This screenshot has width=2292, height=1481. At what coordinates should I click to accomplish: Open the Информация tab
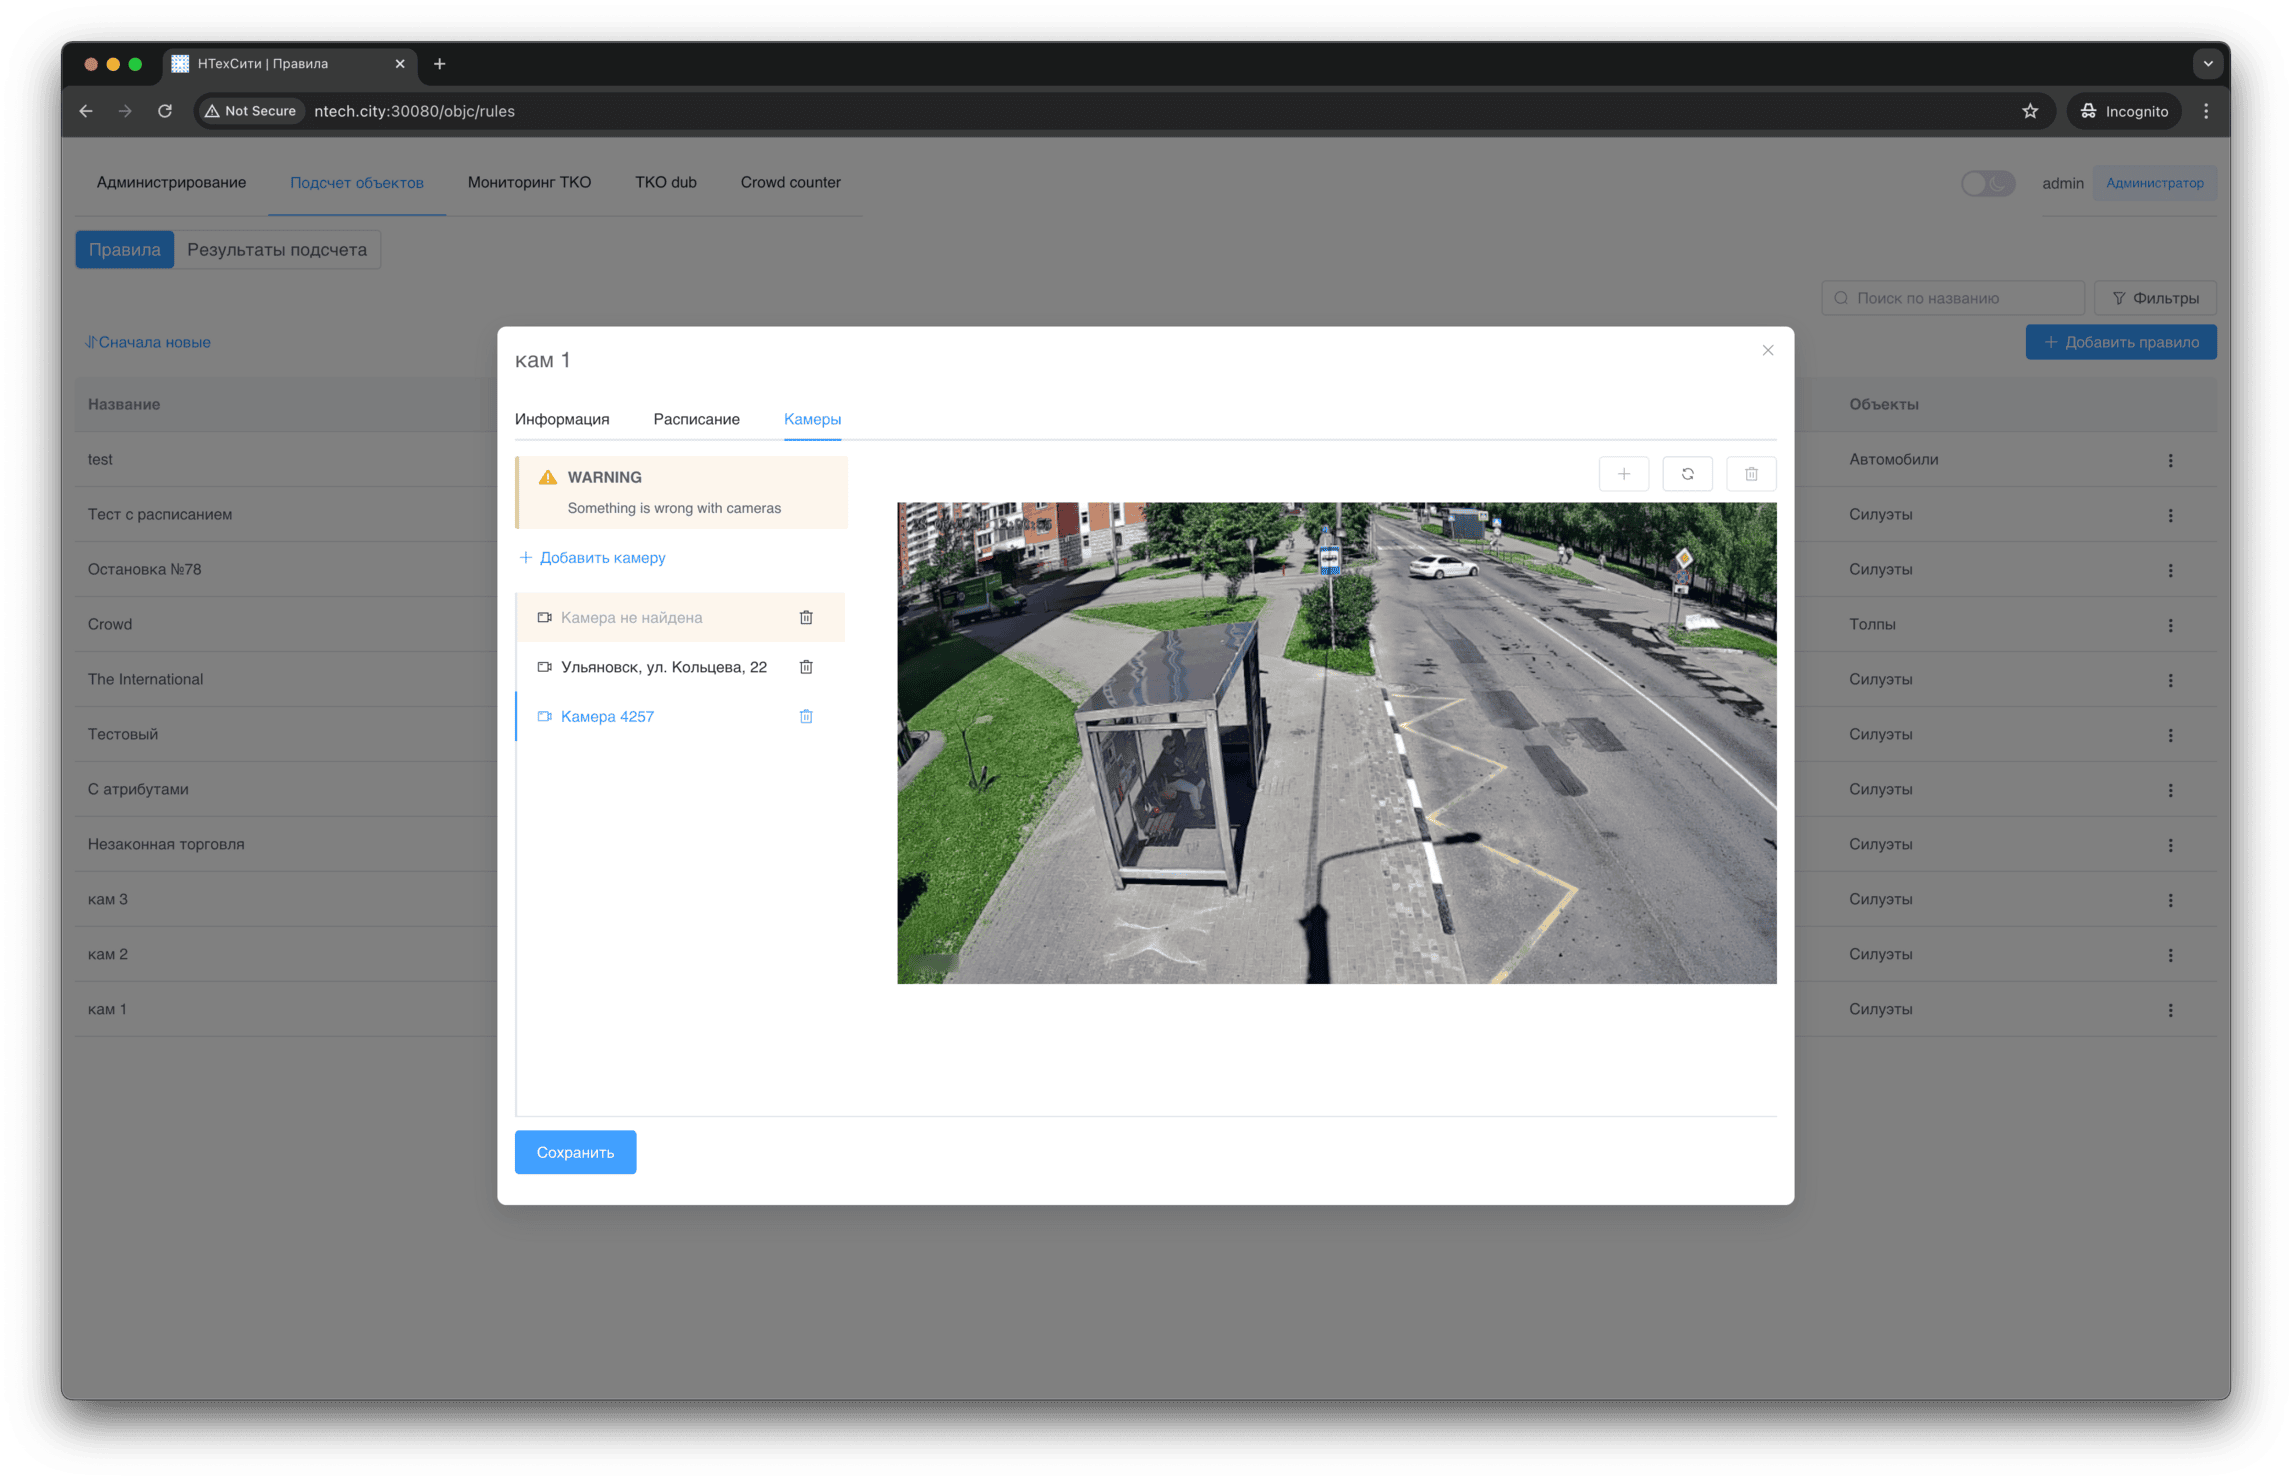(562, 419)
